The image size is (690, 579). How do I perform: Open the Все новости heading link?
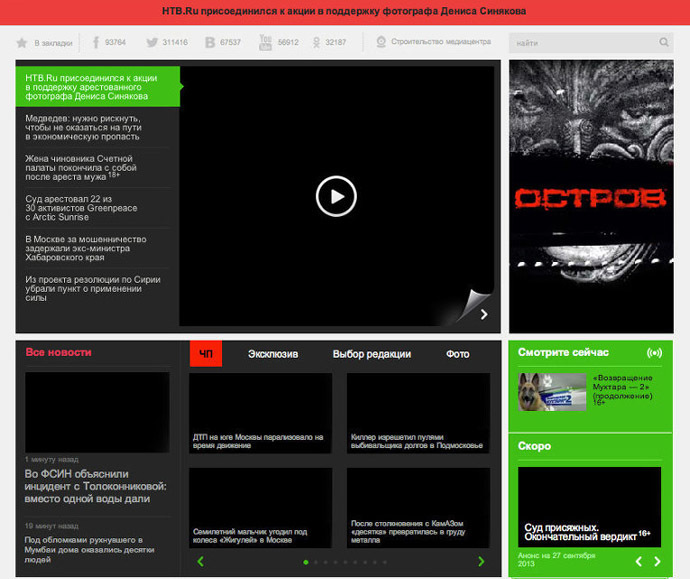point(59,352)
